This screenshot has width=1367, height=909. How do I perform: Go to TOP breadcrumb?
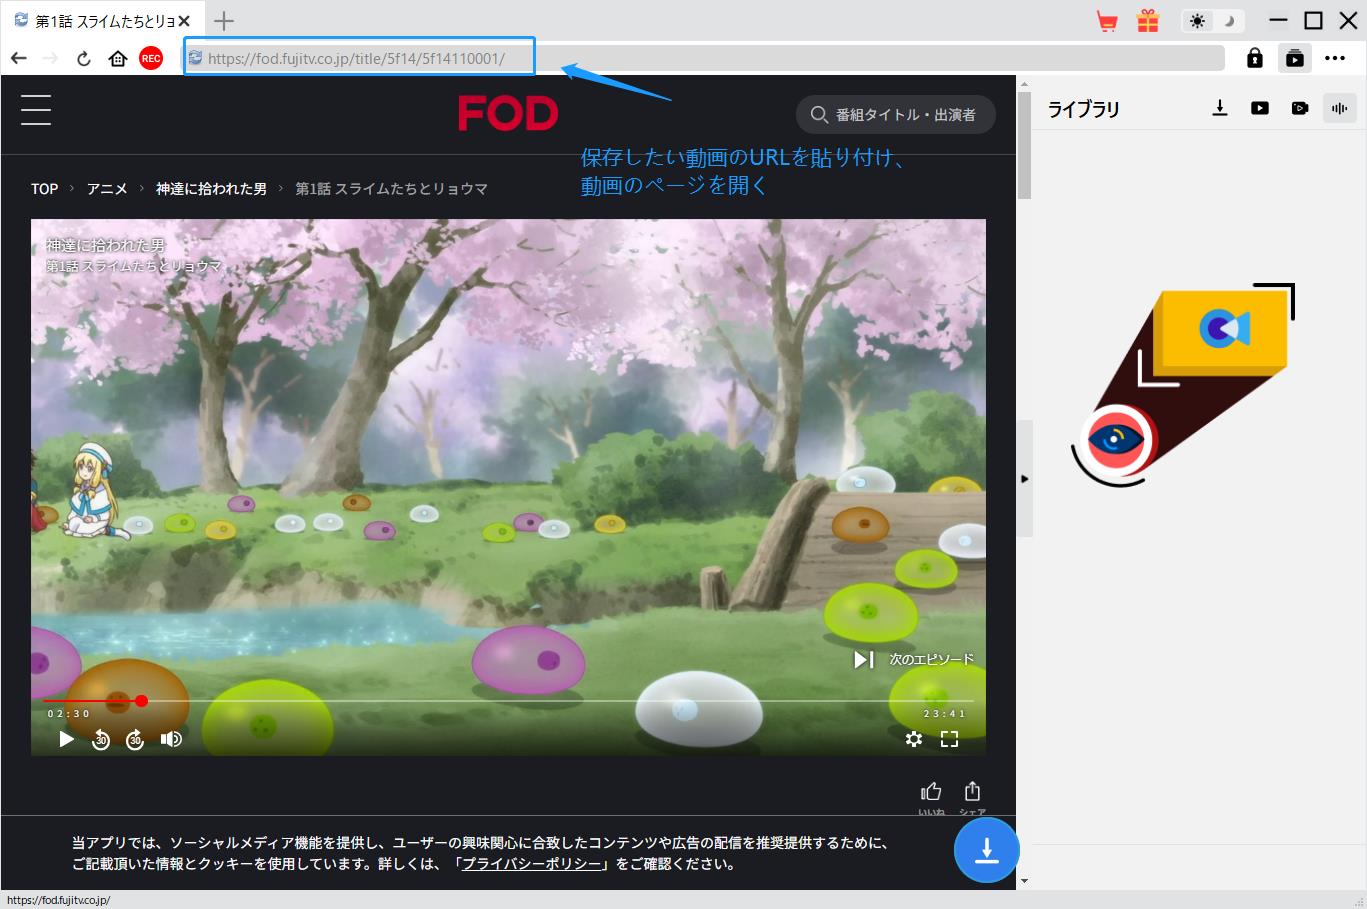44,188
